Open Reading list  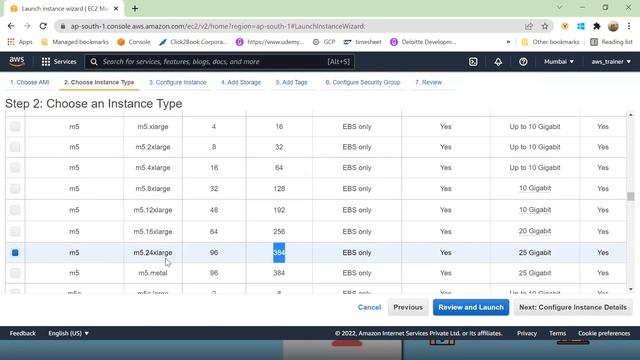point(611,42)
